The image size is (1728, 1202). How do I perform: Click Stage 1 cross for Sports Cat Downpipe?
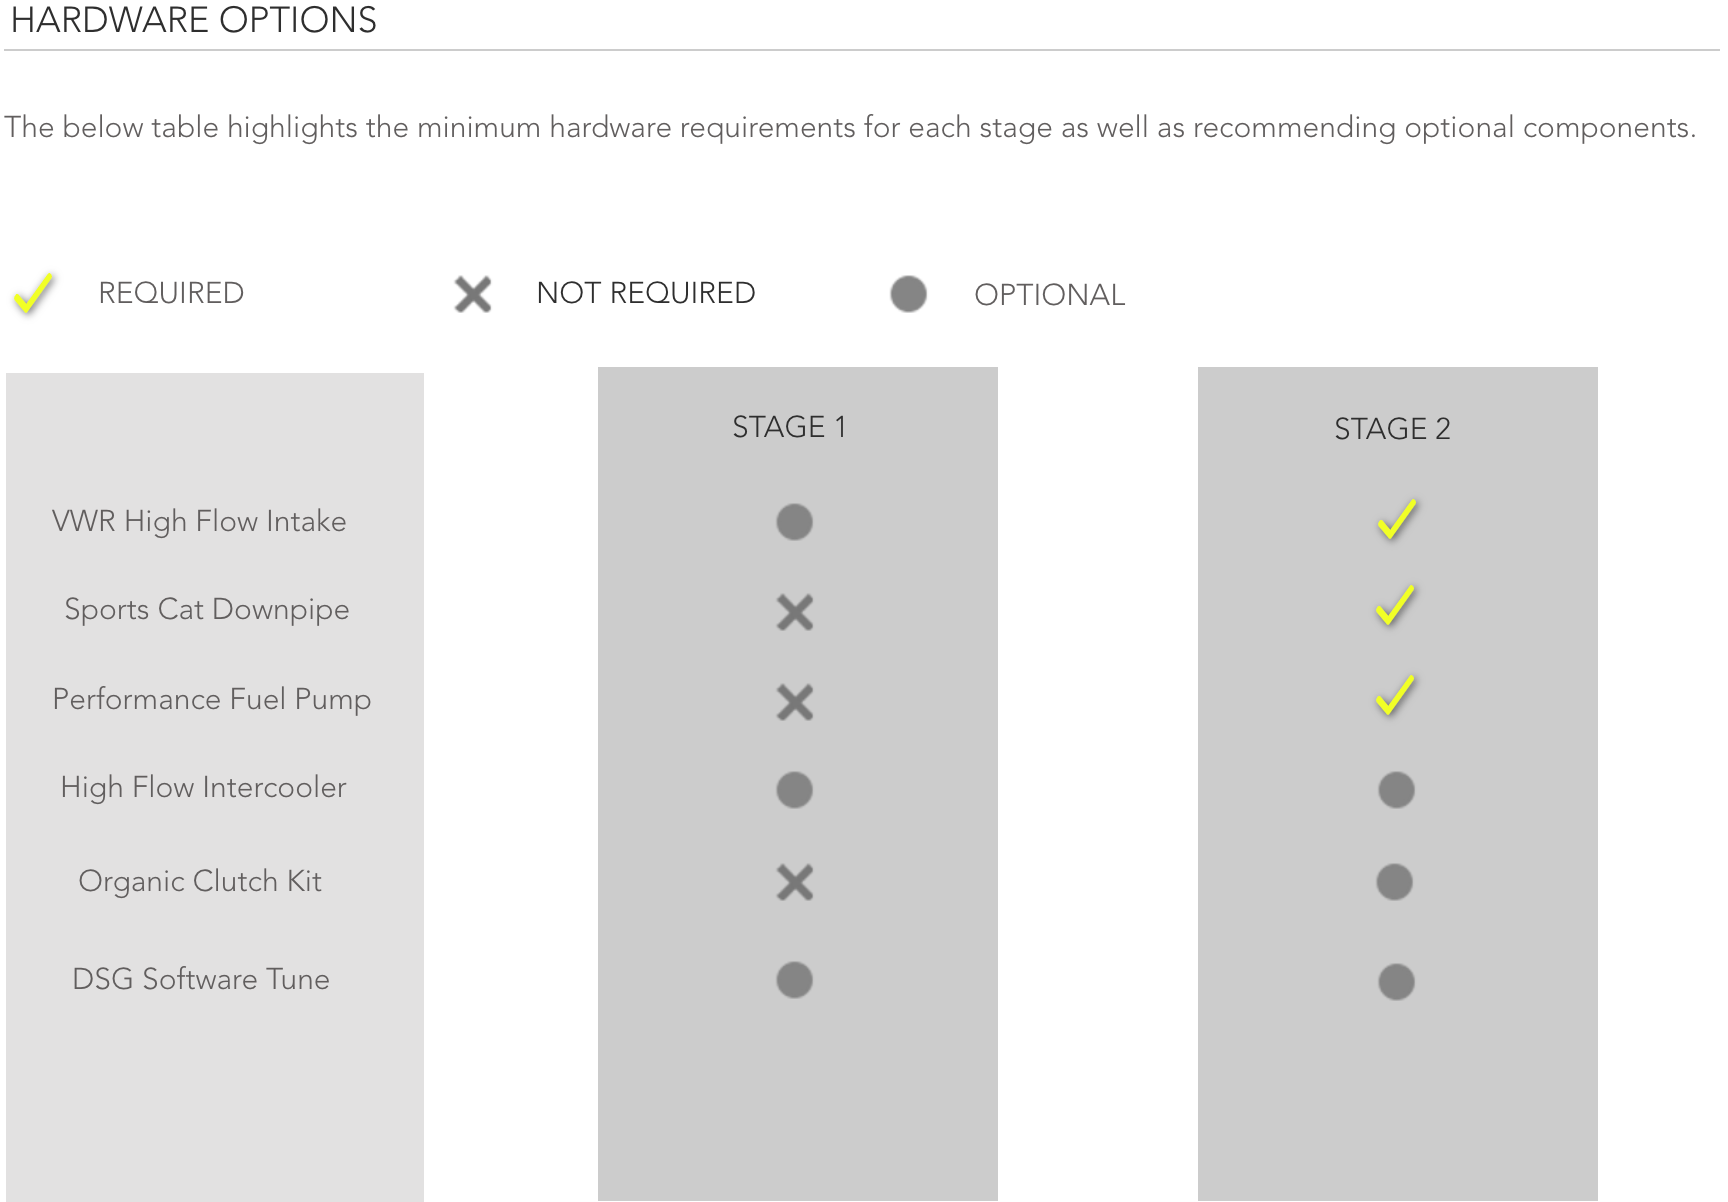(x=795, y=612)
